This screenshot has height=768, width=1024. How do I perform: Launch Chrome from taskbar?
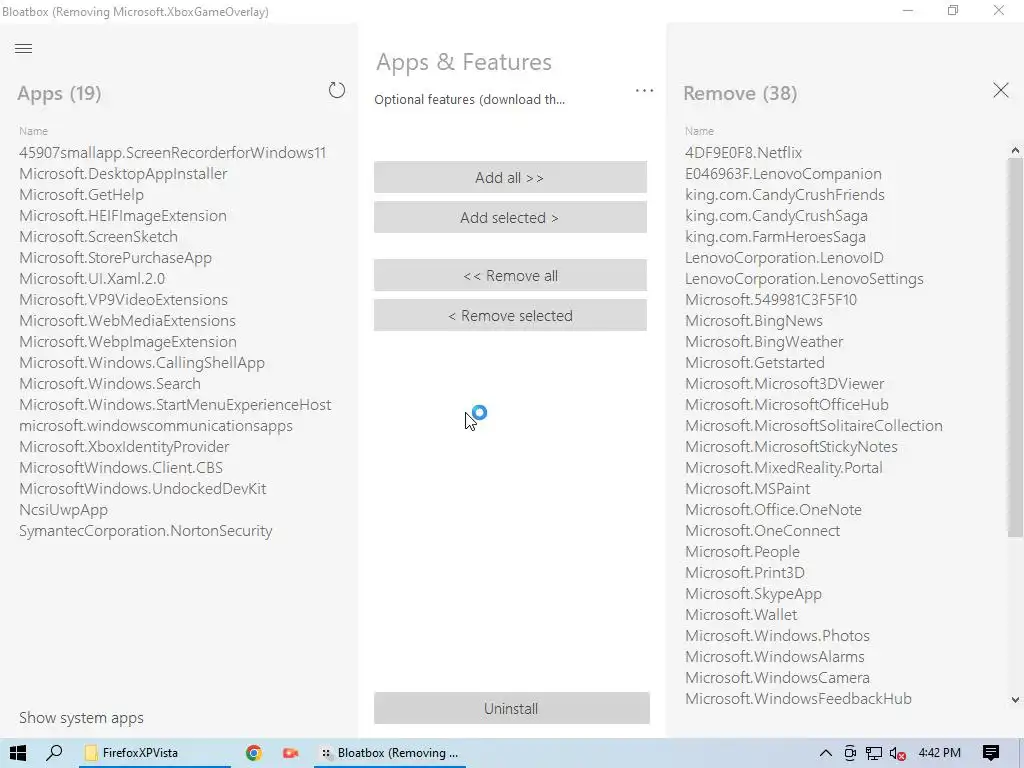pyautogui.click(x=253, y=753)
